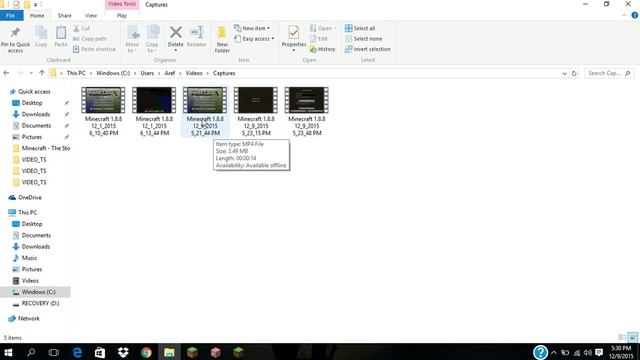
Task: Open Windows Store from taskbar
Action: pyautogui.click(x=100, y=352)
